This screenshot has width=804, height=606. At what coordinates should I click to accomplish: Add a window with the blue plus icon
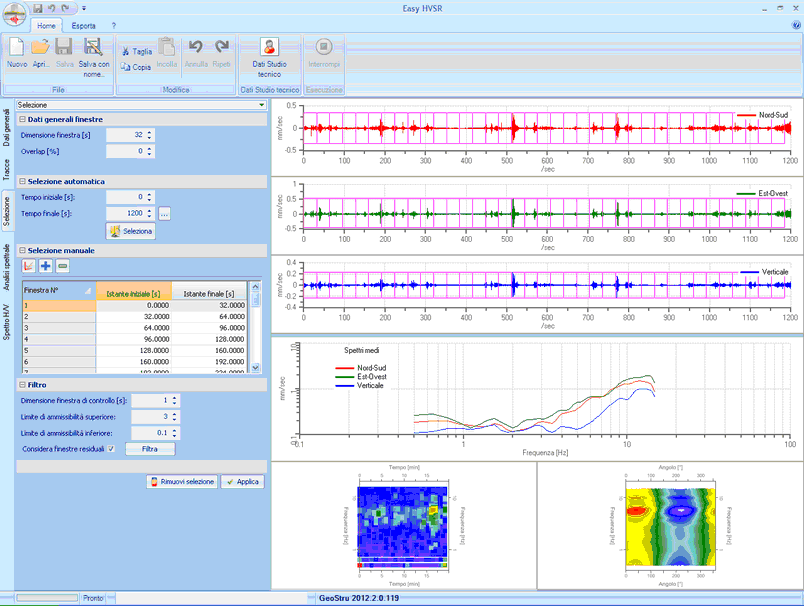tap(46, 266)
